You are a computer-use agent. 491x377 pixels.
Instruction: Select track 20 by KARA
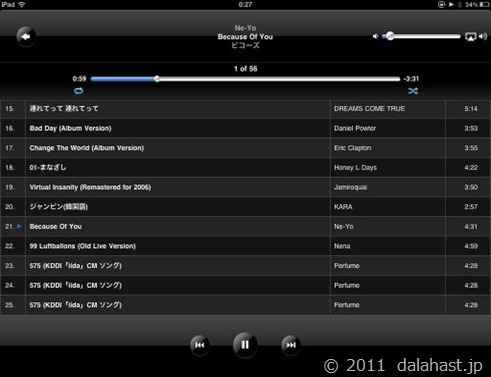click(x=245, y=207)
